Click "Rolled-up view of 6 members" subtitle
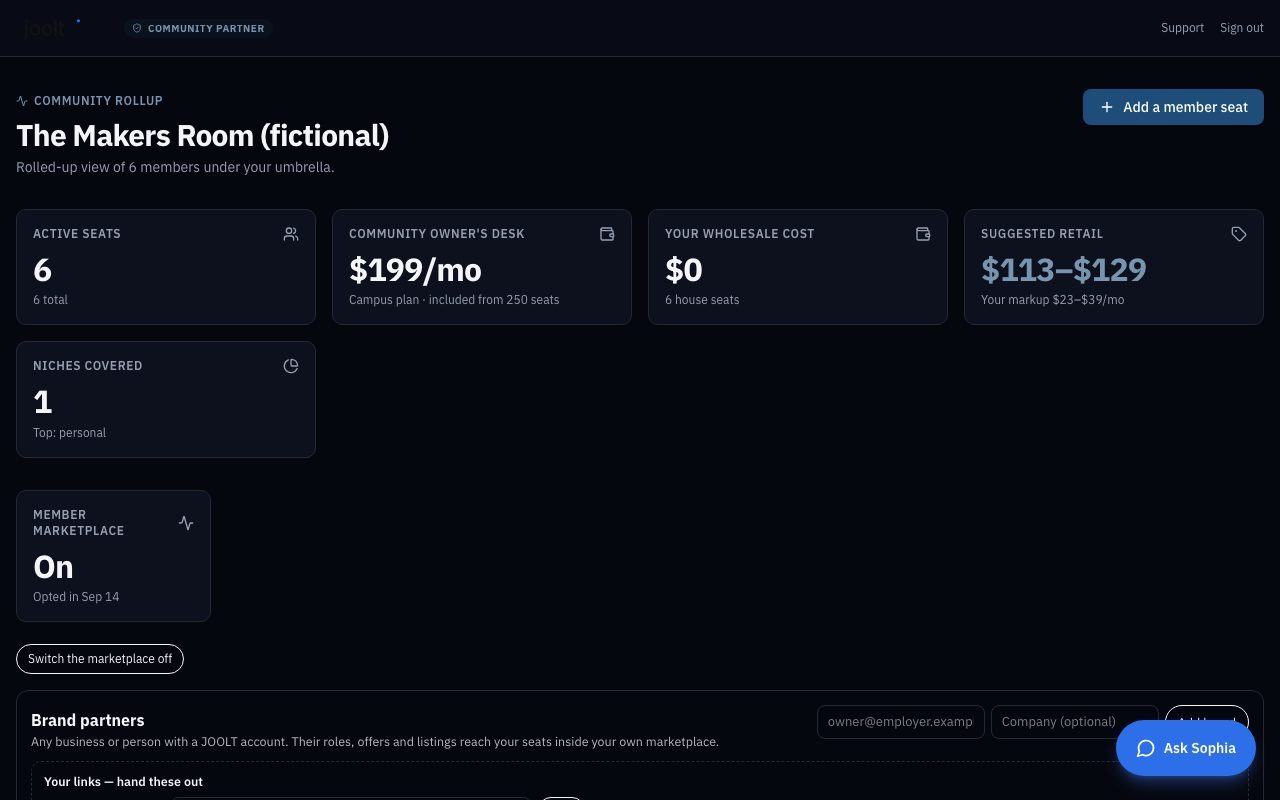The height and width of the screenshot is (800, 1280). pos(175,167)
